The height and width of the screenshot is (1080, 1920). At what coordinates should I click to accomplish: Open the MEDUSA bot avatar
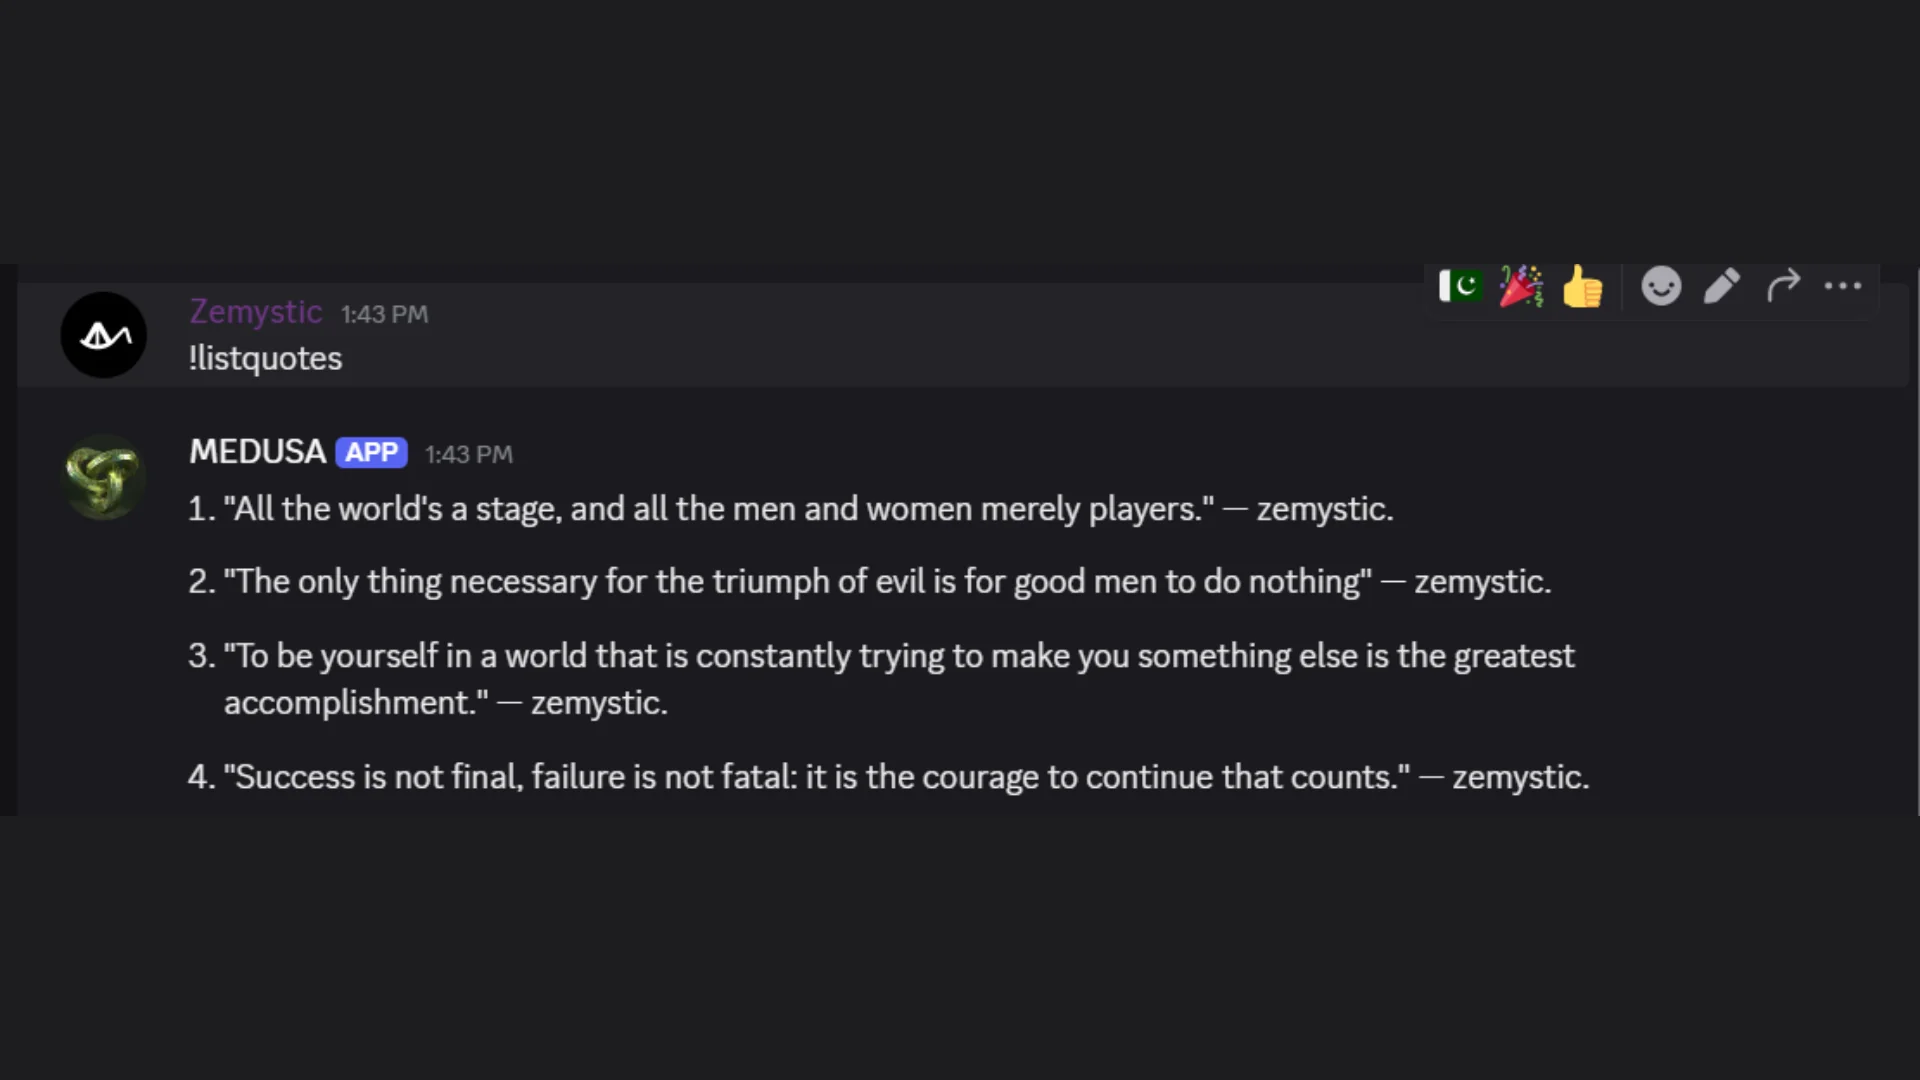click(104, 477)
